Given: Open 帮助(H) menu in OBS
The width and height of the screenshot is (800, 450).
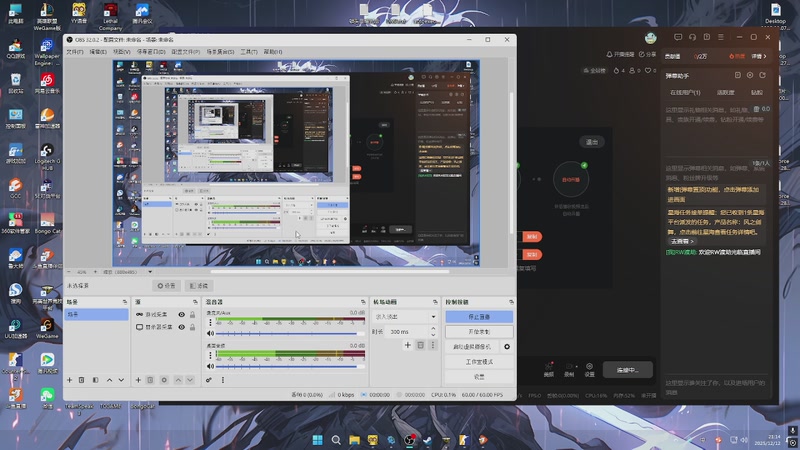Looking at the screenshot, I should [273, 52].
